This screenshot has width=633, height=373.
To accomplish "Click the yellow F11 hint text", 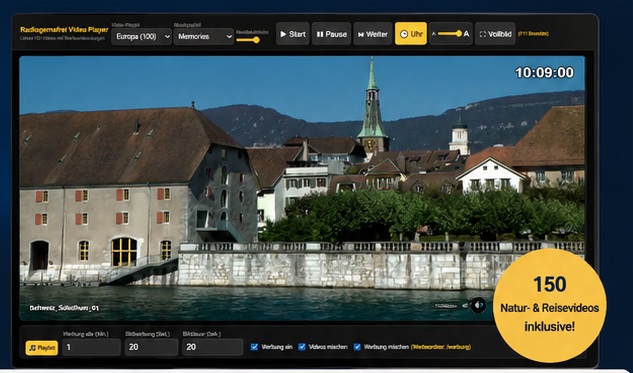I will (533, 34).
